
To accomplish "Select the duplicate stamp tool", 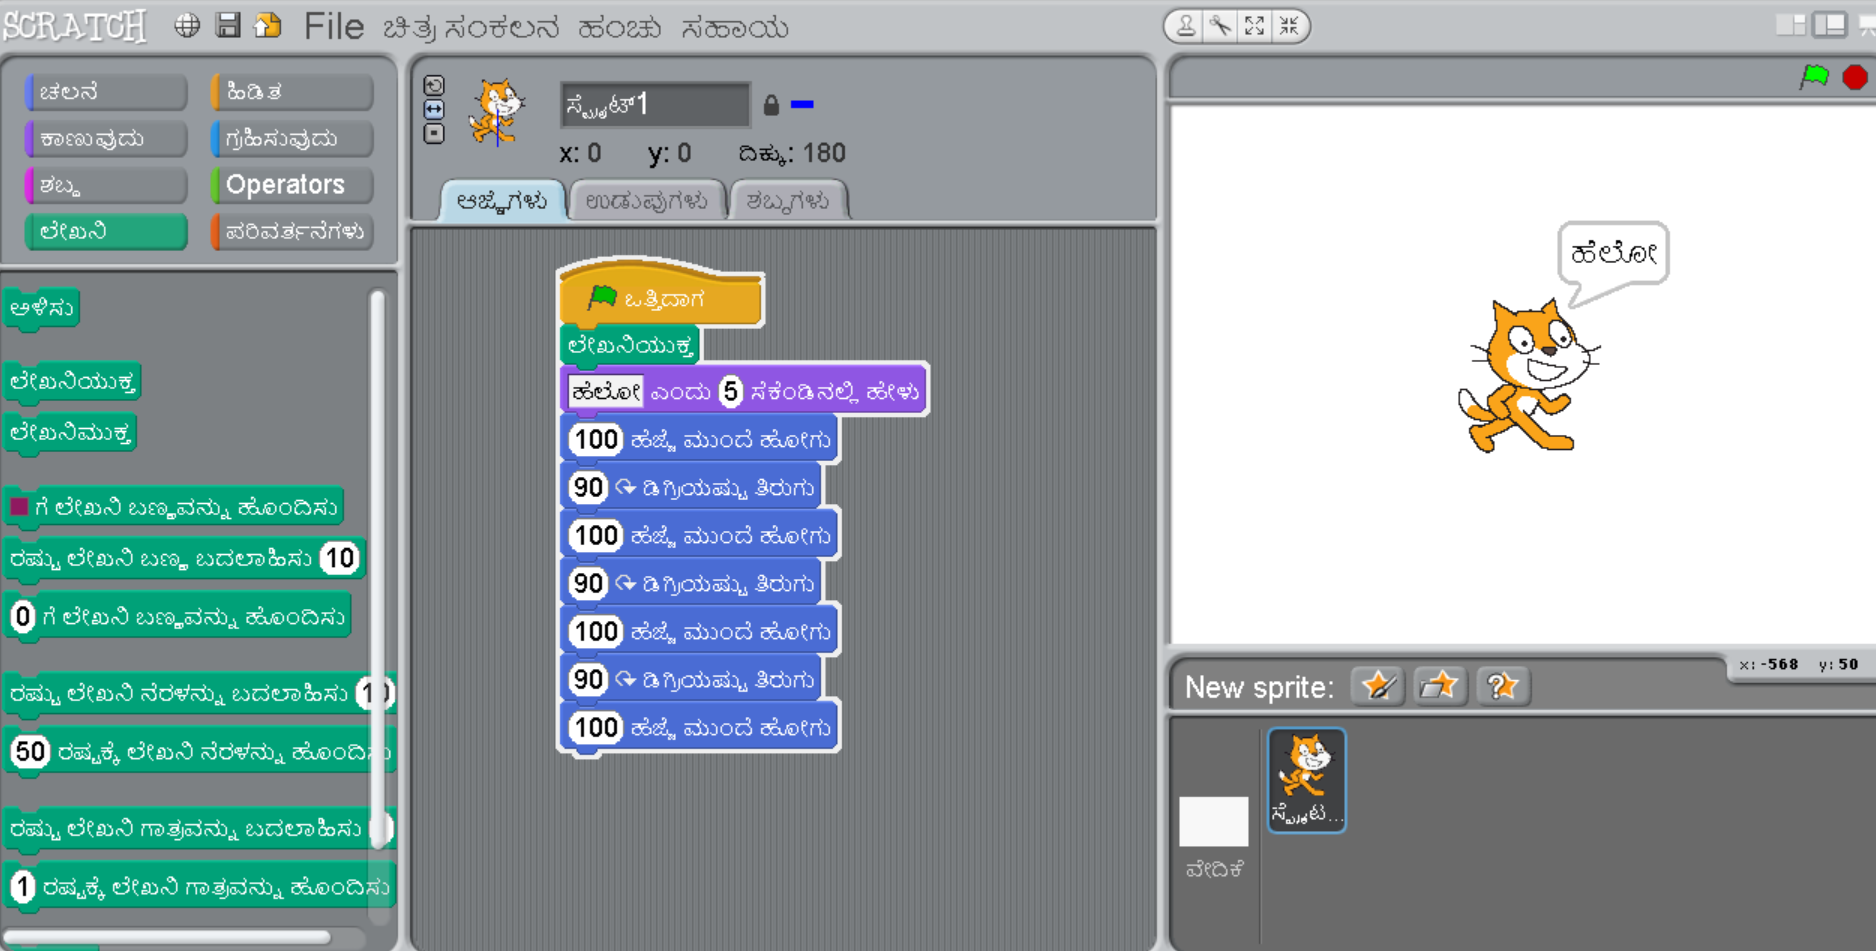I will pos(1185,26).
